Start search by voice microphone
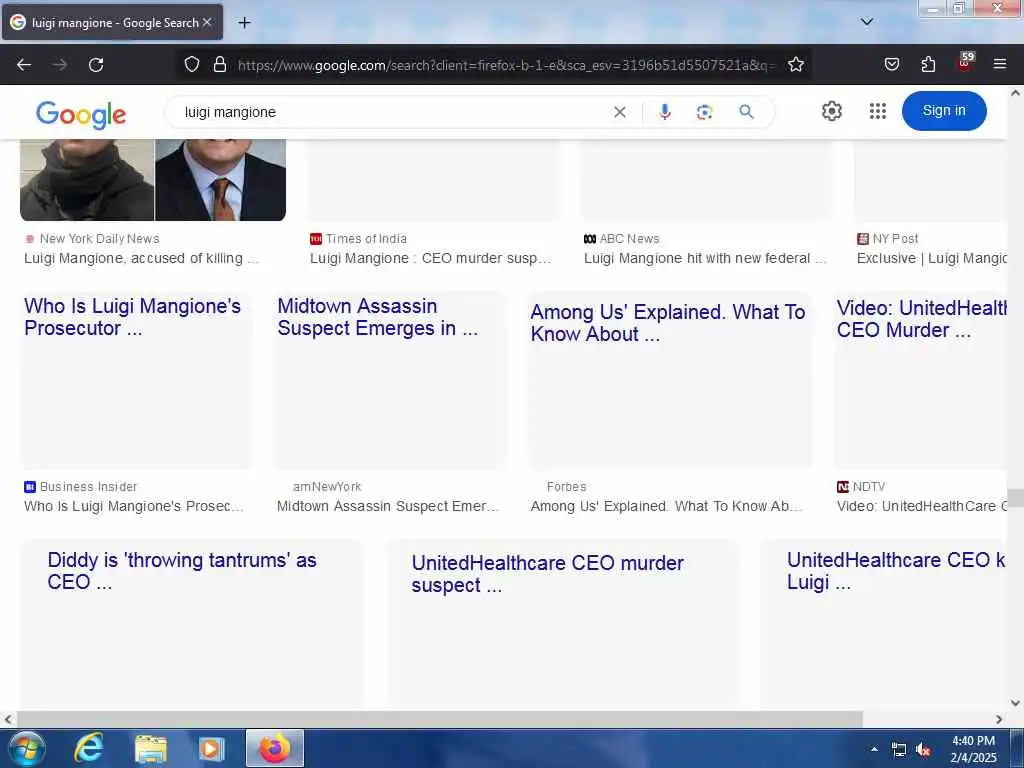 (x=665, y=112)
